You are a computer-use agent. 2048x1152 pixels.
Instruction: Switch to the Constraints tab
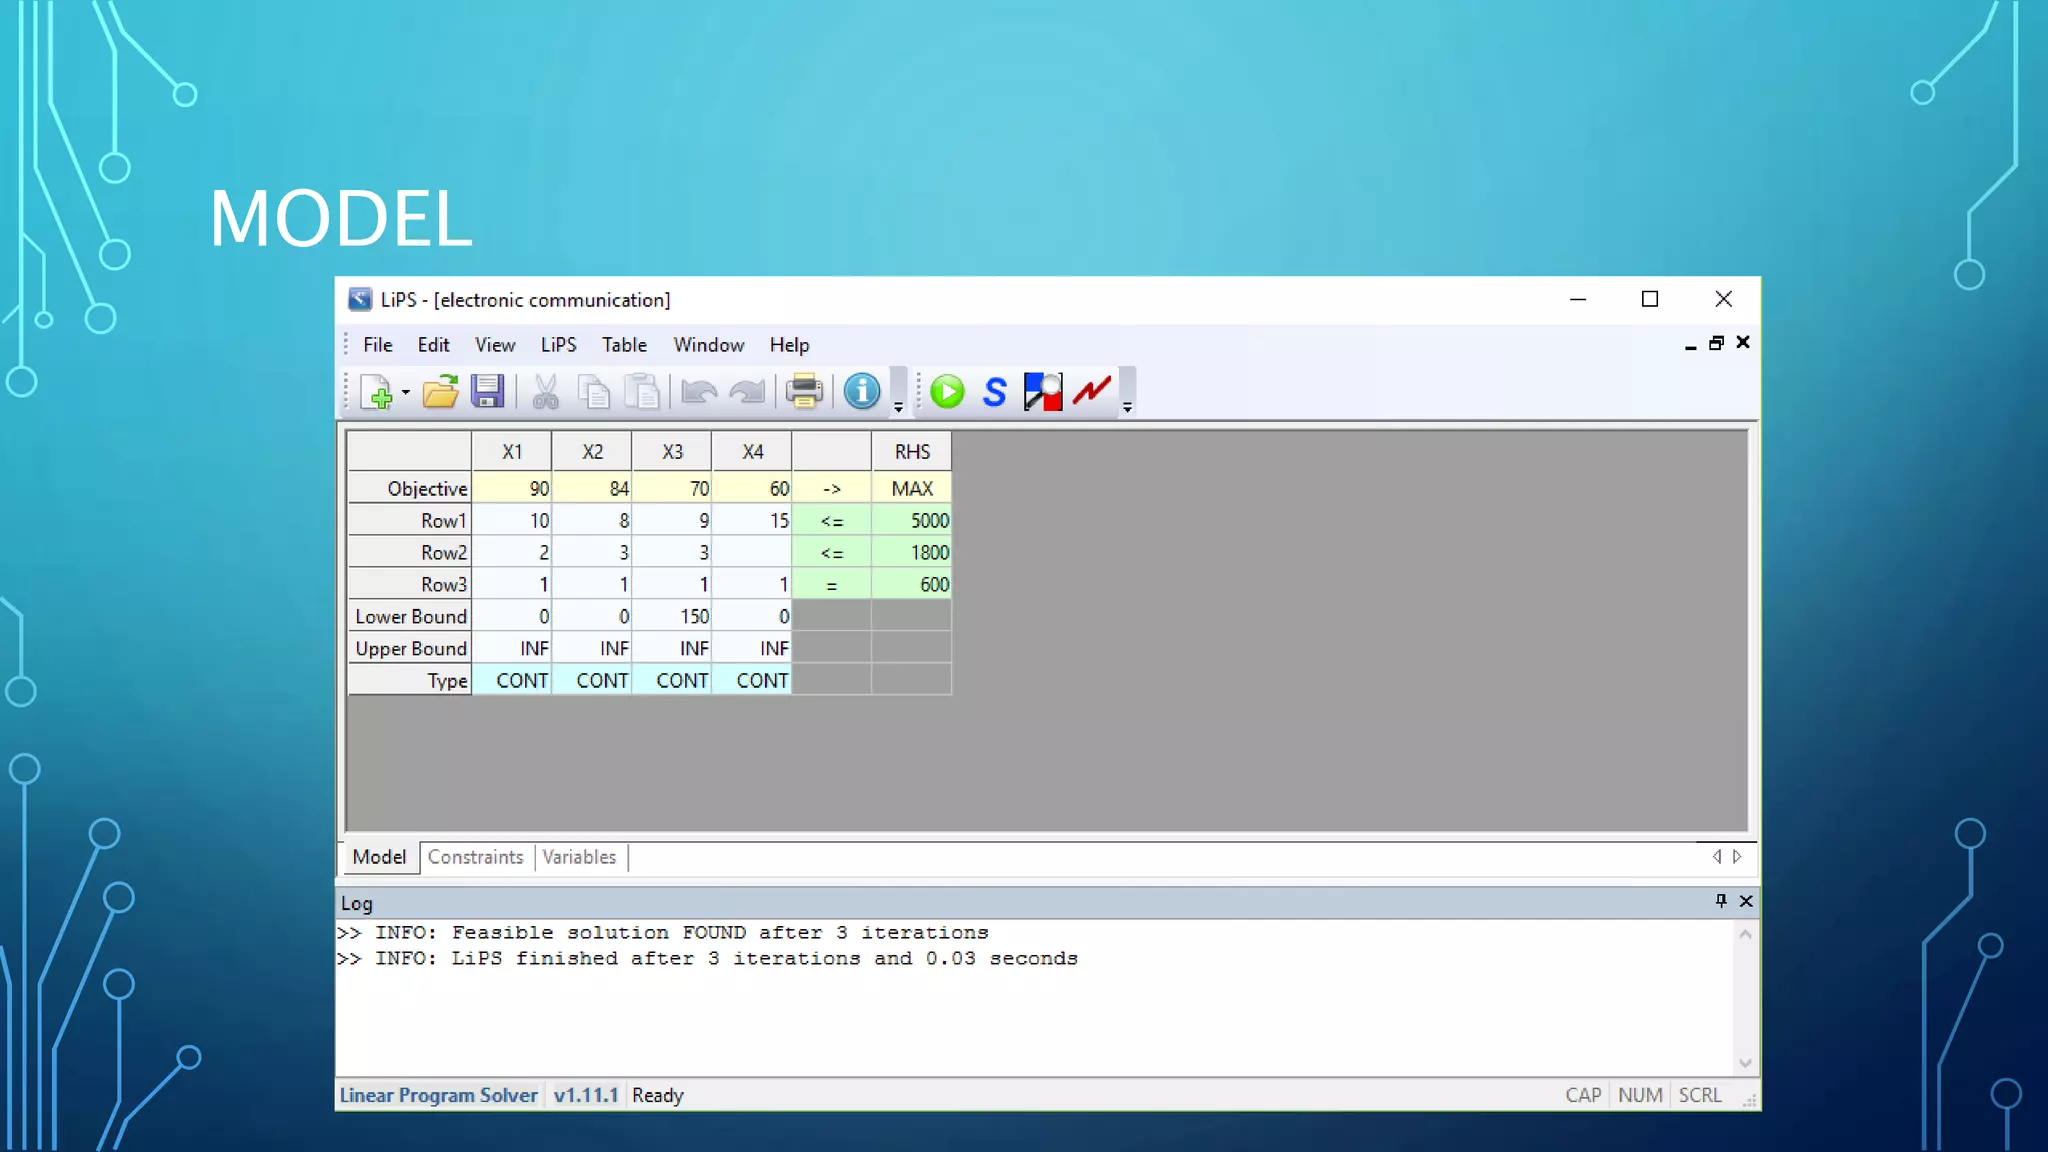[475, 857]
